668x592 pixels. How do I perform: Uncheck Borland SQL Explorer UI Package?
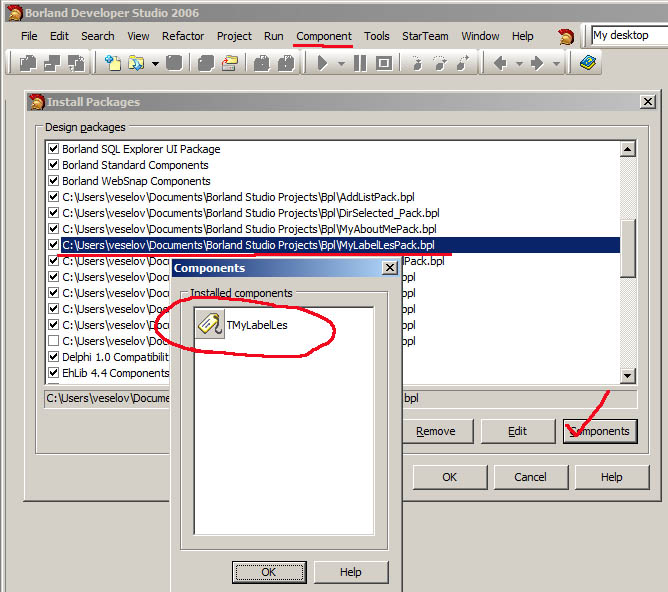point(53,149)
